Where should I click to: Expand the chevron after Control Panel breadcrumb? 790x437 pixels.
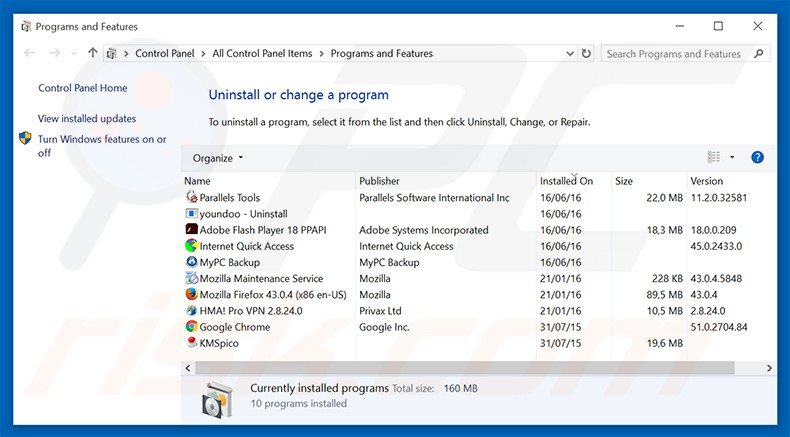coord(203,53)
